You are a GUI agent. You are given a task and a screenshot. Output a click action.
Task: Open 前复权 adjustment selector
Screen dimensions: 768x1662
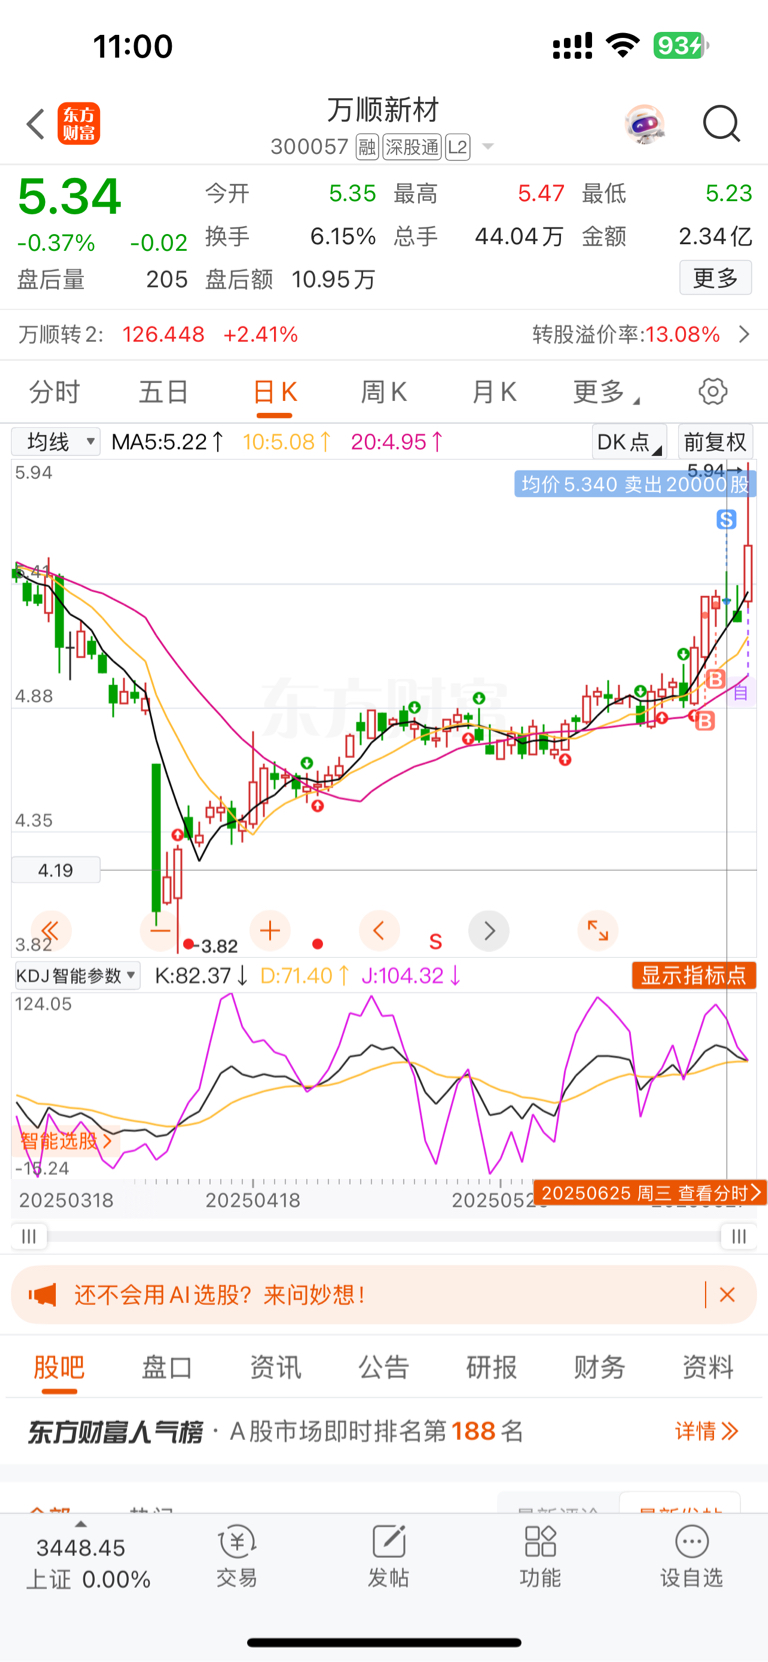tap(716, 442)
